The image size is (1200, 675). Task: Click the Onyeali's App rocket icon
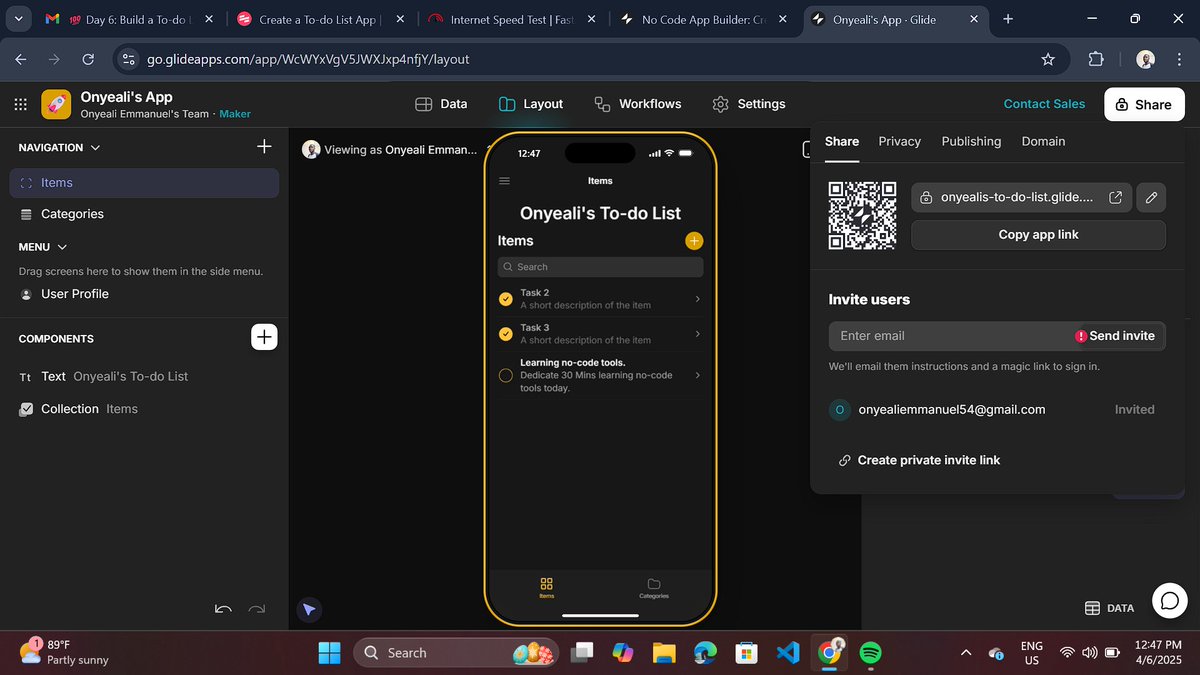pos(56,104)
